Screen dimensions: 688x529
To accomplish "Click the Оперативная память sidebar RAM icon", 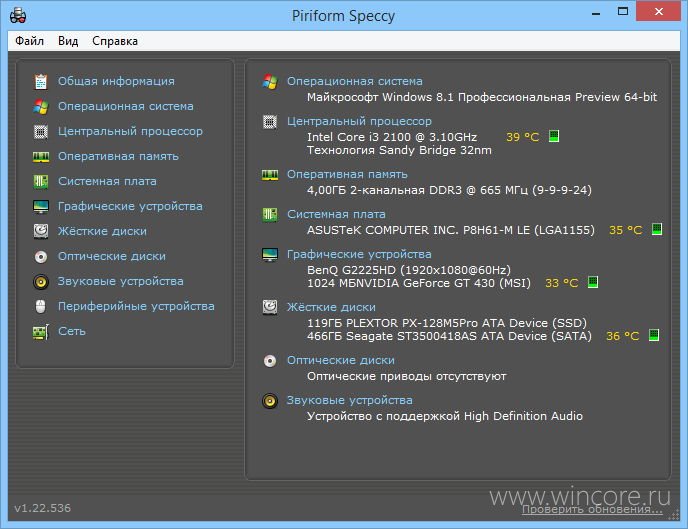I will pyautogui.click(x=41, y=157).
